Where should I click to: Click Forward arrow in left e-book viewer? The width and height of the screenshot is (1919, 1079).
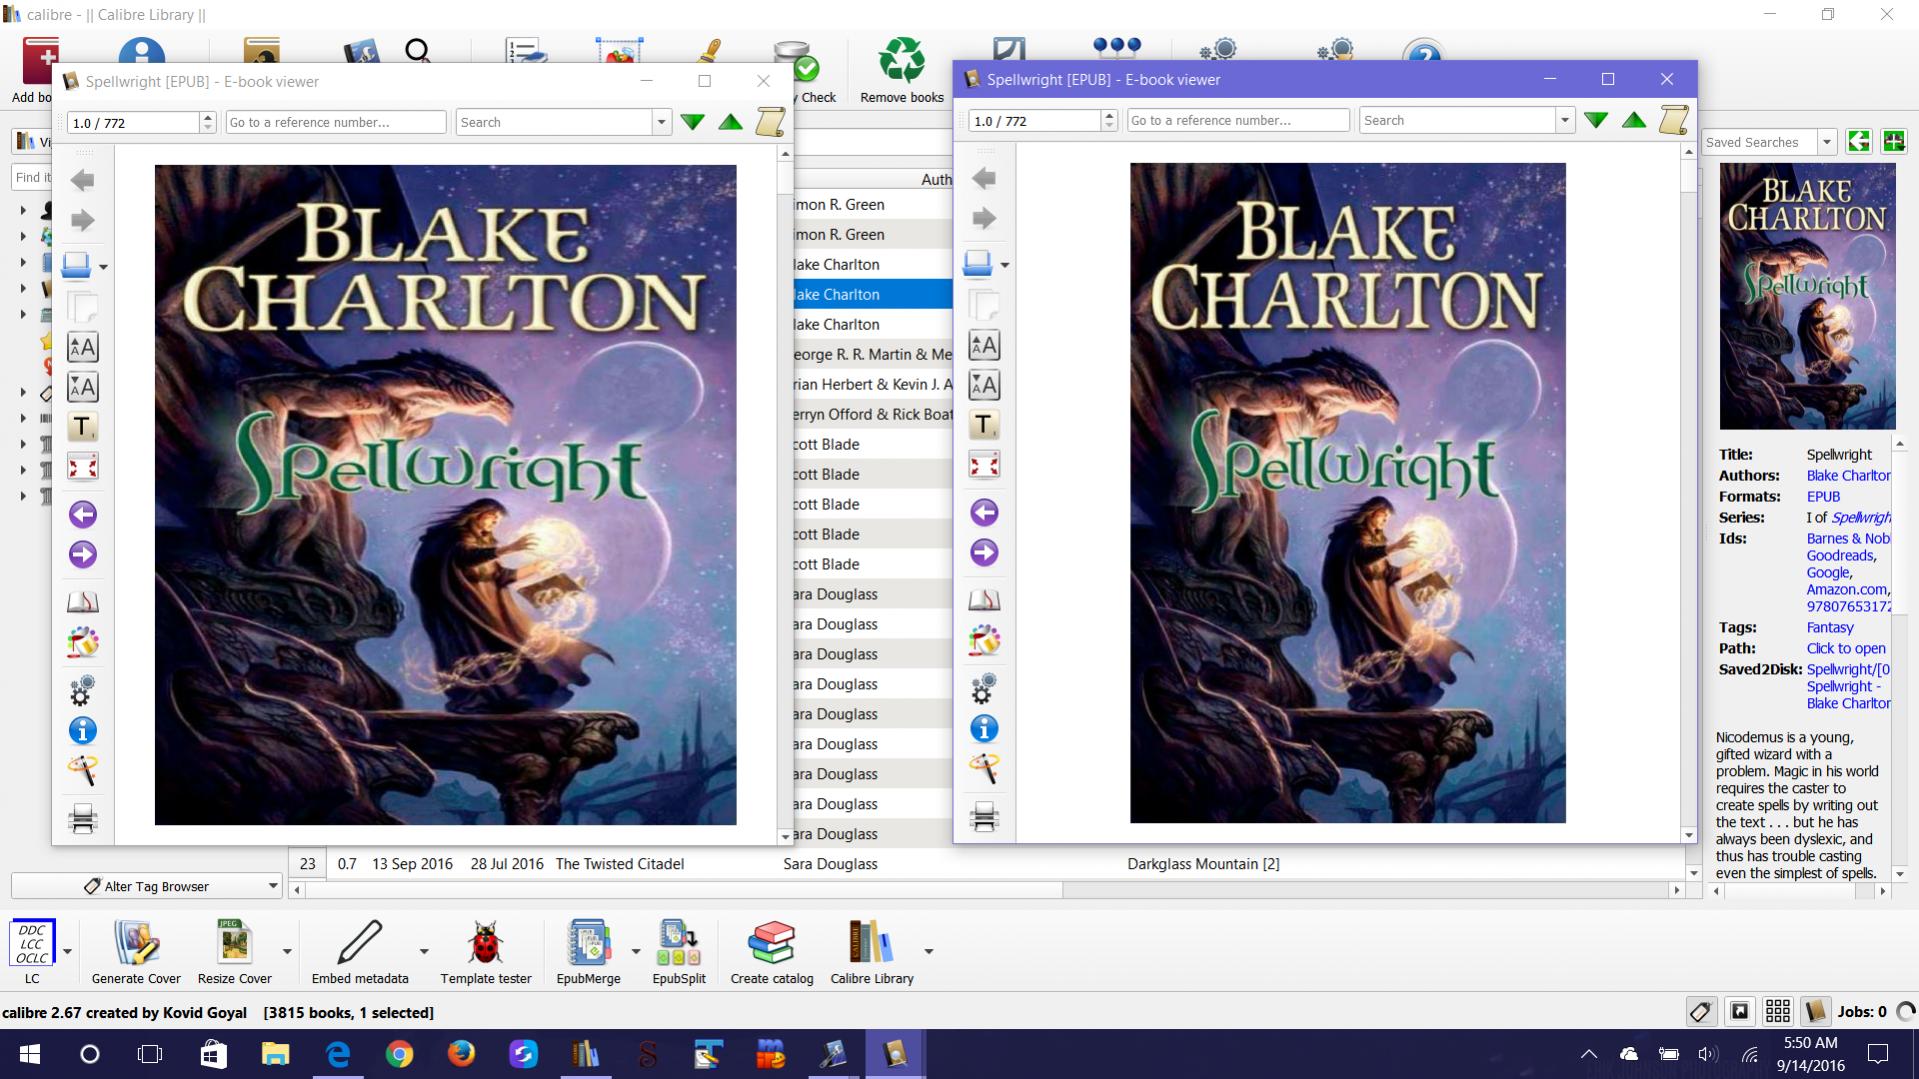tap(83, 220)
